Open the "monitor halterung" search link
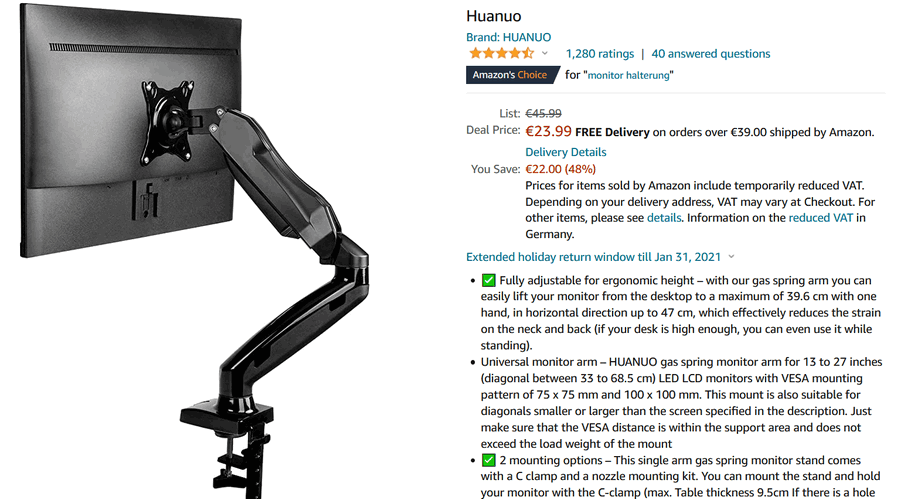Viewport: 900px width, 499px height. (x=629, y=75)
